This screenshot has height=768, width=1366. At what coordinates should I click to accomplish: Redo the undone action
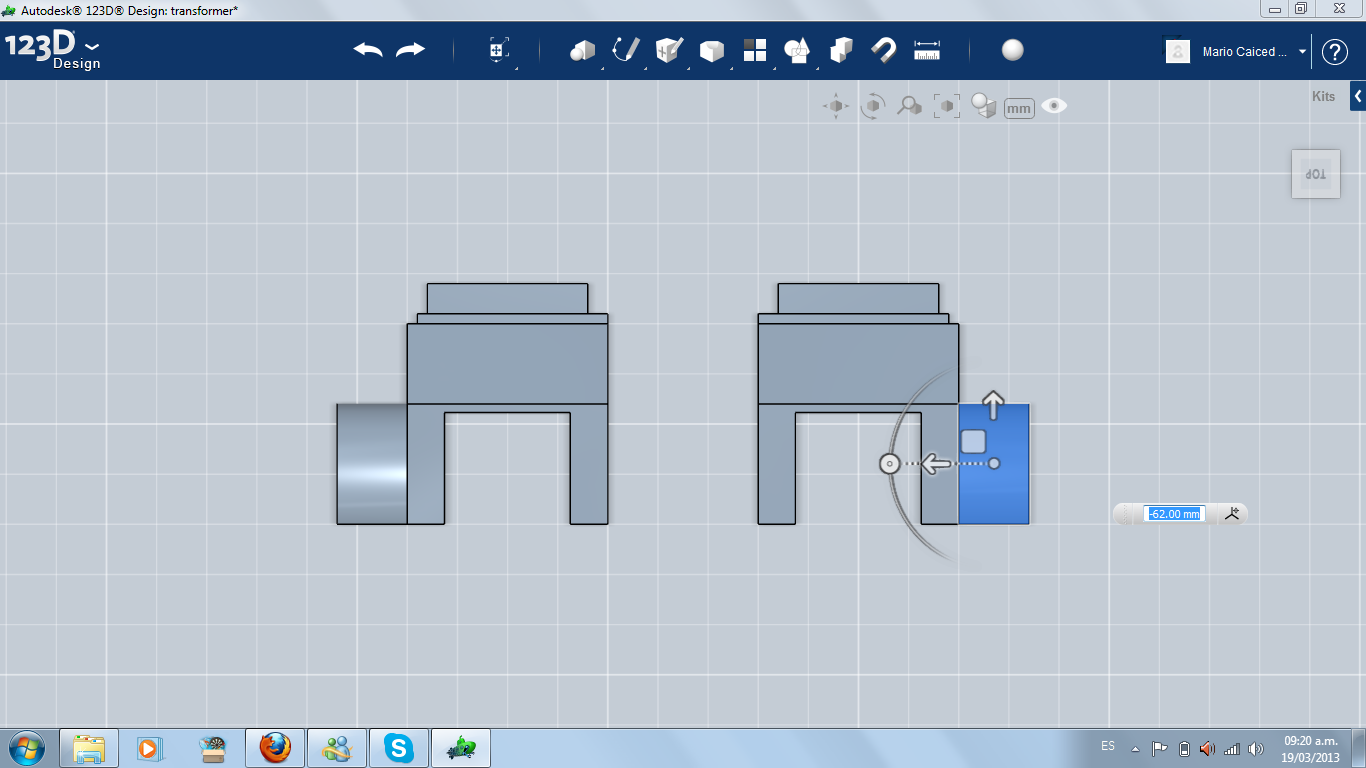410,50
